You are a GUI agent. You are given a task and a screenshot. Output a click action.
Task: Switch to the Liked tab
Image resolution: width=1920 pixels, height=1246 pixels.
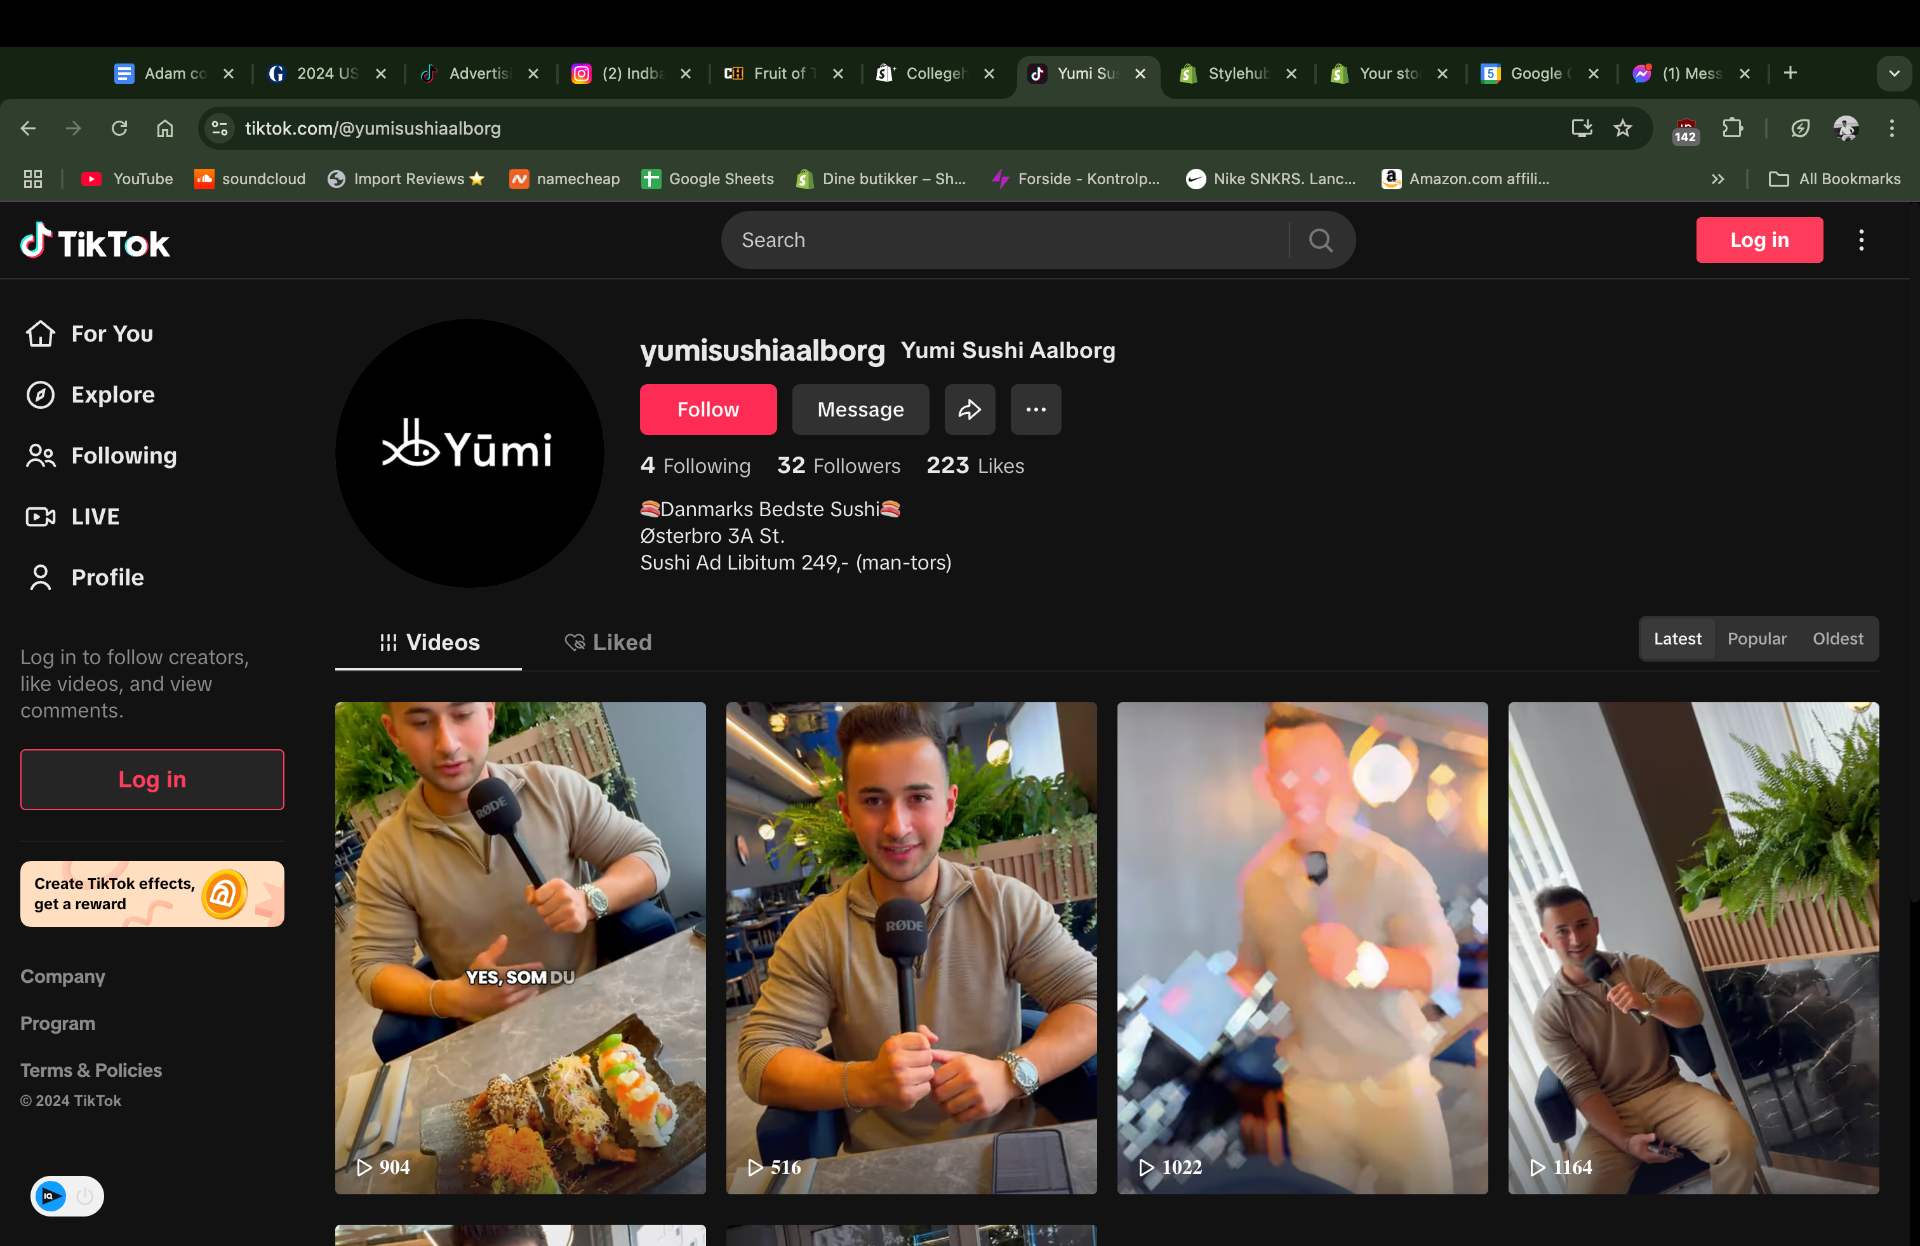coord(608,643)
